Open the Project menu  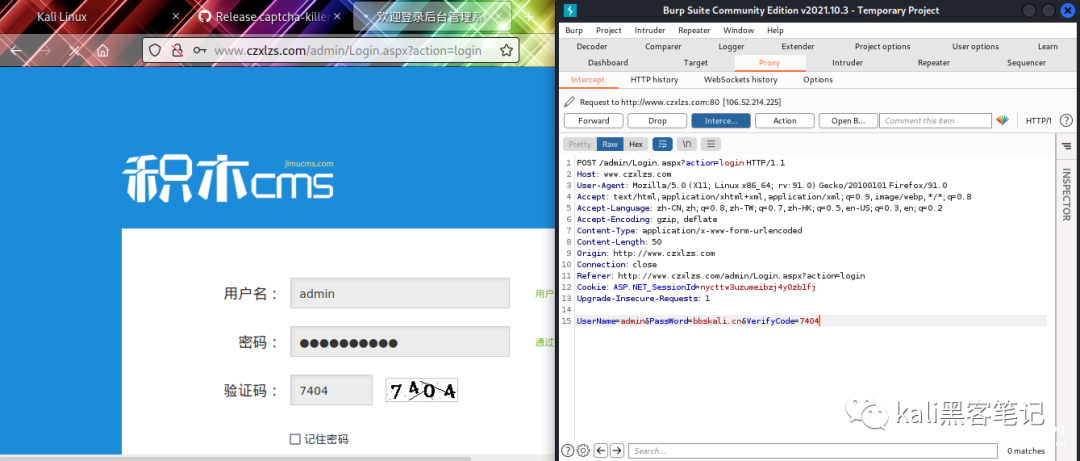point(609,30)
